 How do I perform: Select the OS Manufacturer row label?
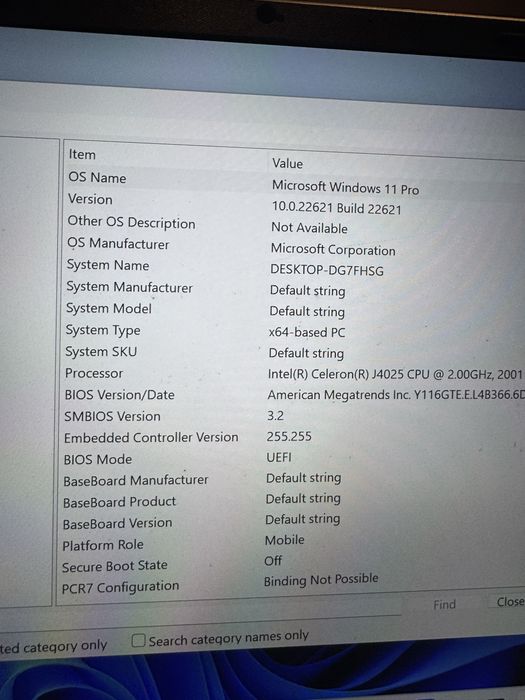[118, 244]
